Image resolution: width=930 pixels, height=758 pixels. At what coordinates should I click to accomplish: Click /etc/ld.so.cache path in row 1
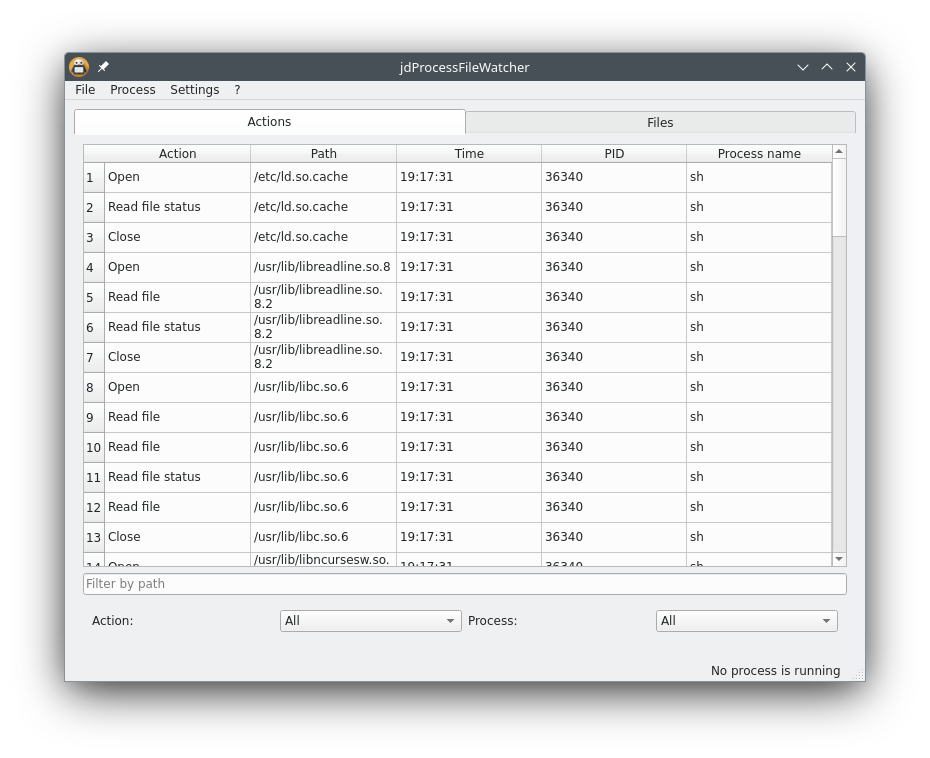pyautogui.click(x=323, y=177)
